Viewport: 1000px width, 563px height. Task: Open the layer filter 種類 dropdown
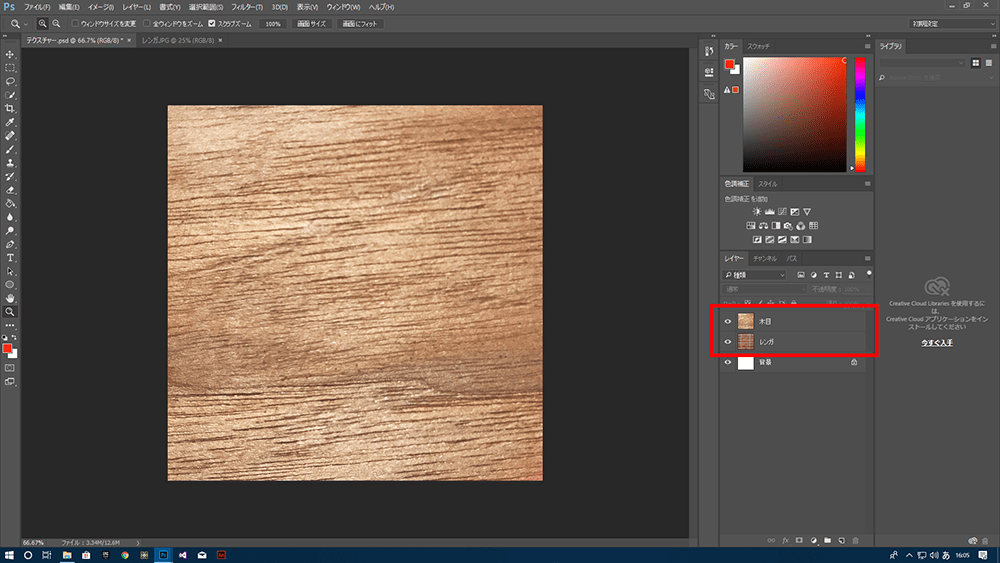[755, 275]
